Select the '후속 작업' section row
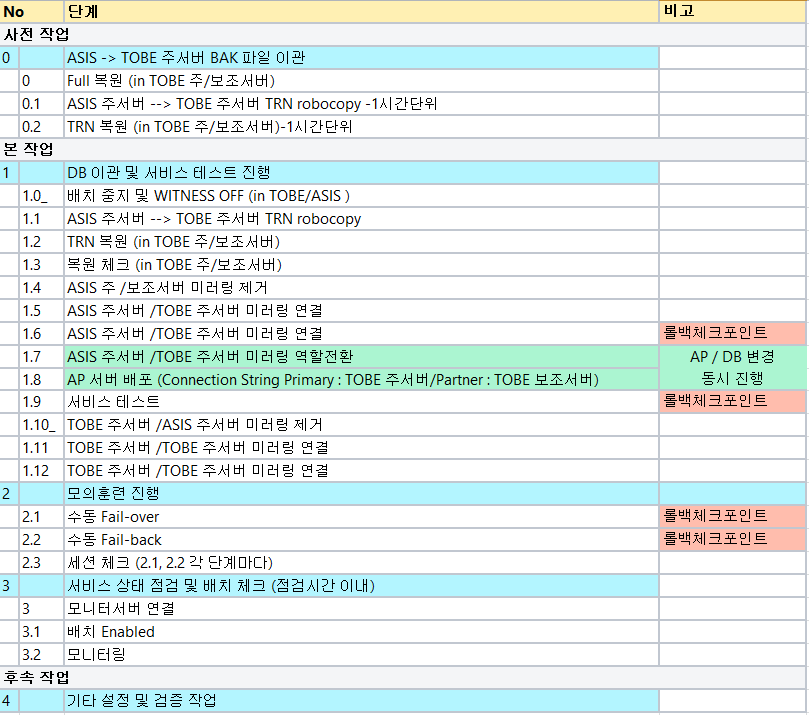 (x=402, y=677)
